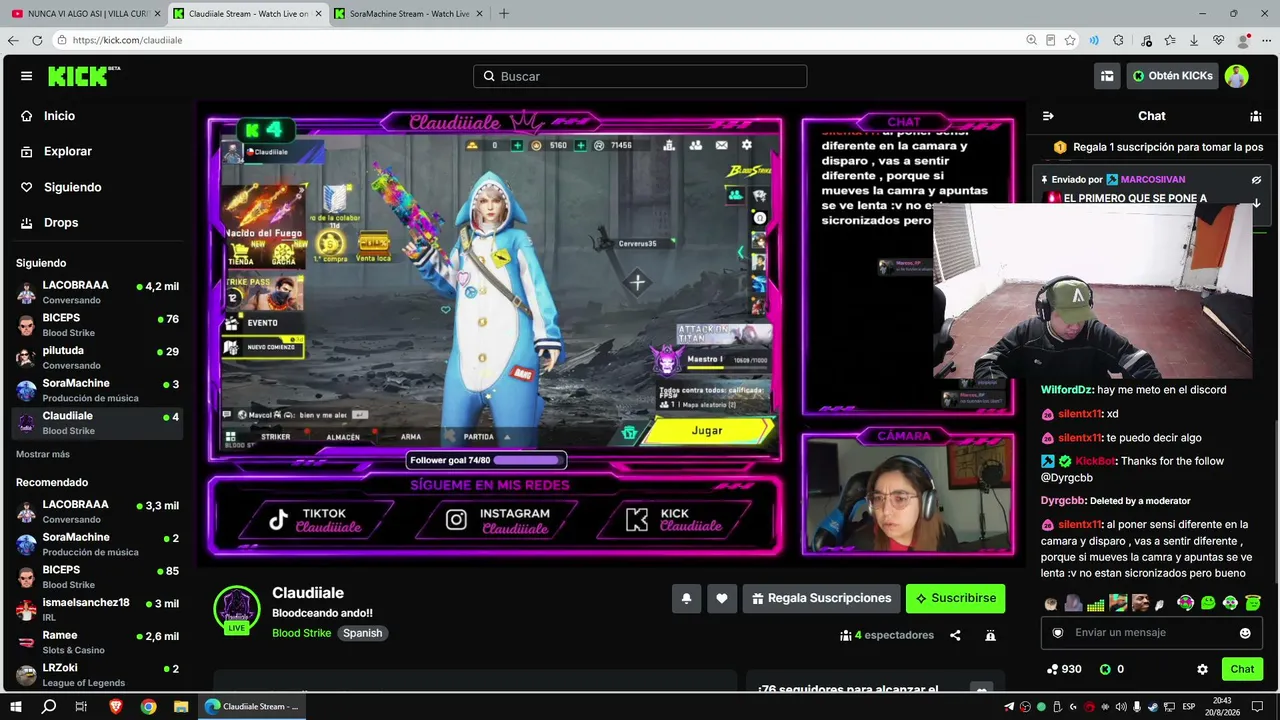This screenshot has width=1280, height=720.
Task: Toggle notifications bell for Claudiiale
Action: 686,599
